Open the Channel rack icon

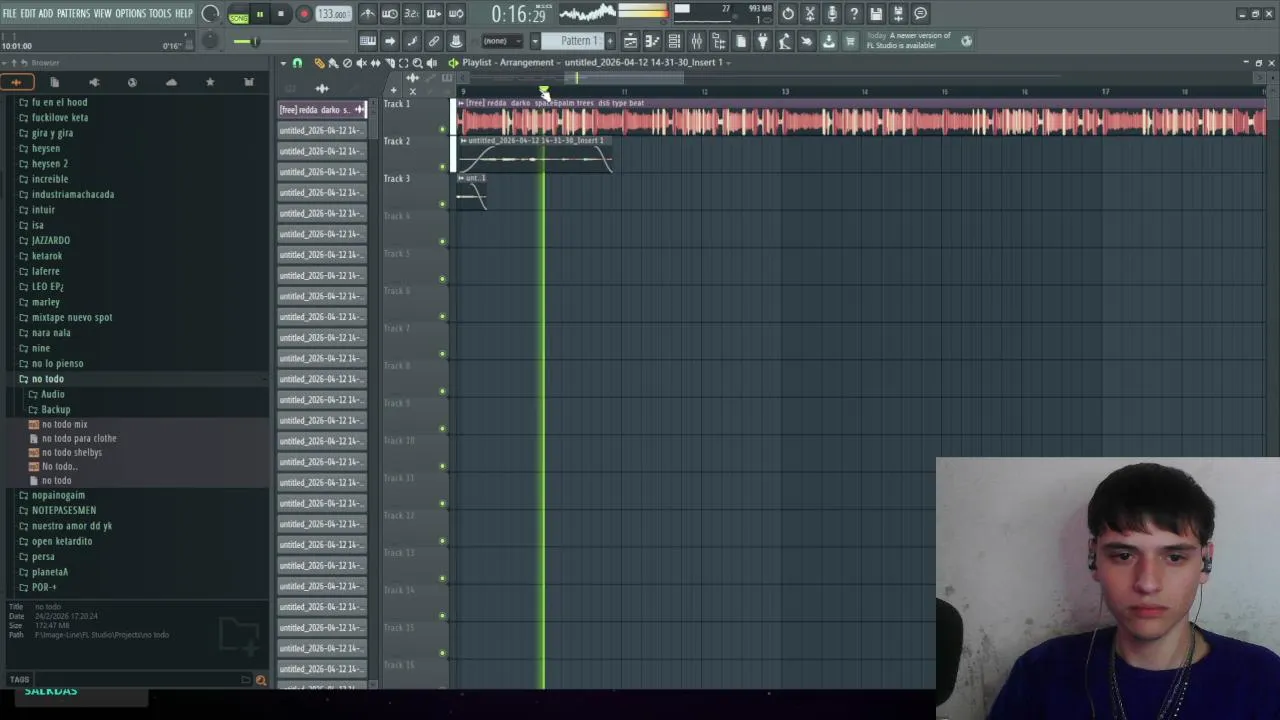674,41
